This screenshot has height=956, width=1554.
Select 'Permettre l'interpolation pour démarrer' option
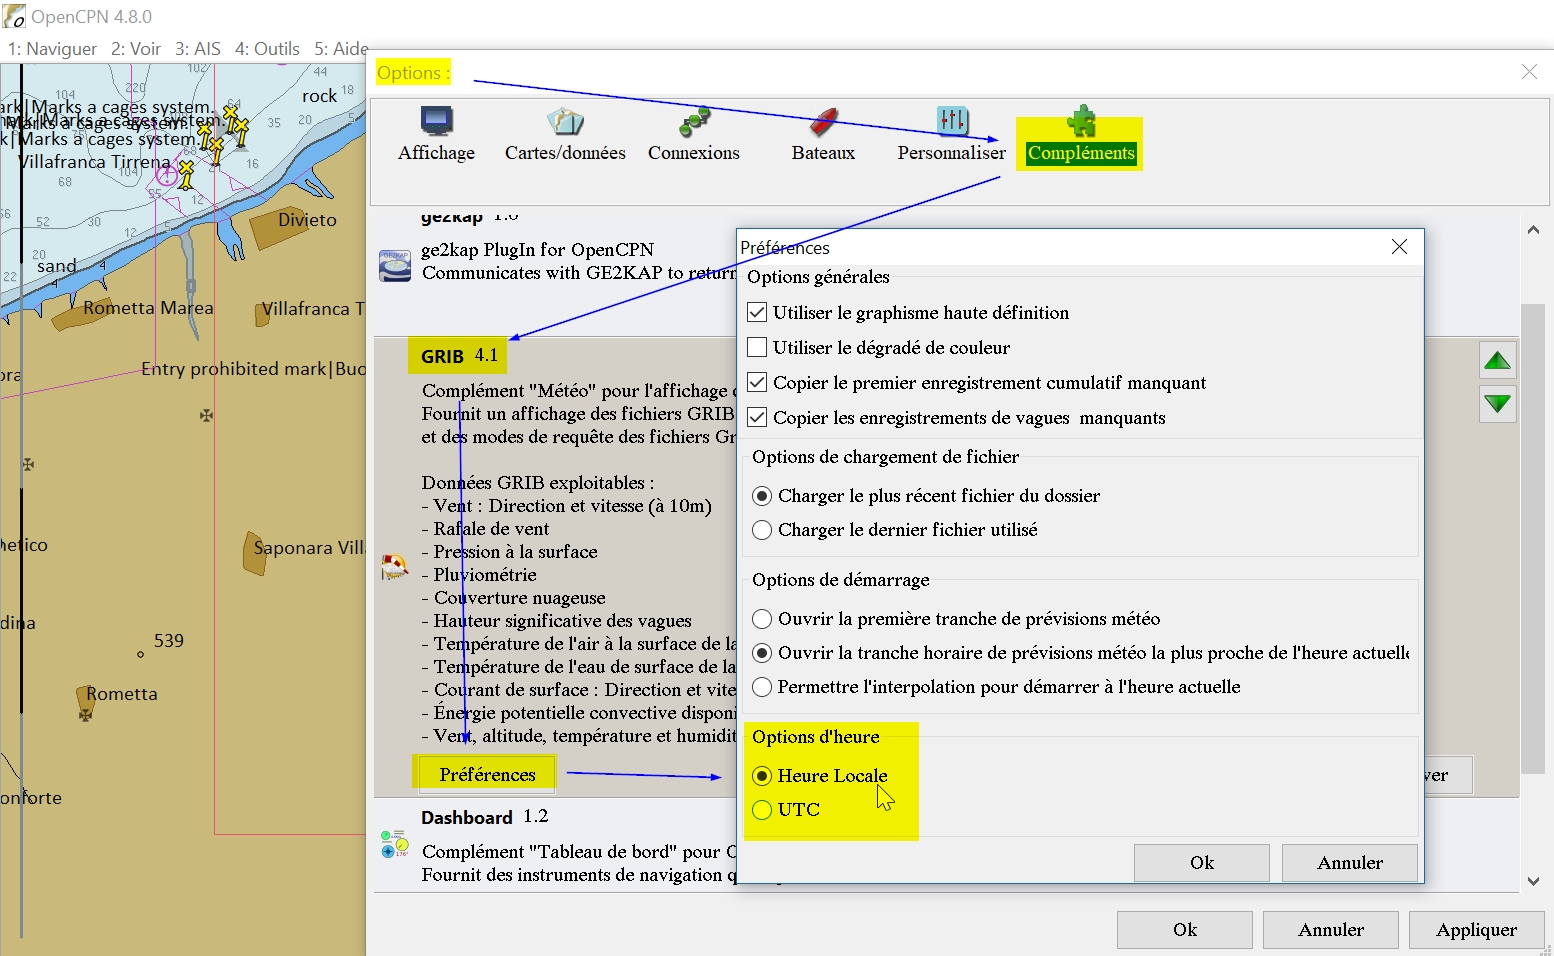(762, 687)
